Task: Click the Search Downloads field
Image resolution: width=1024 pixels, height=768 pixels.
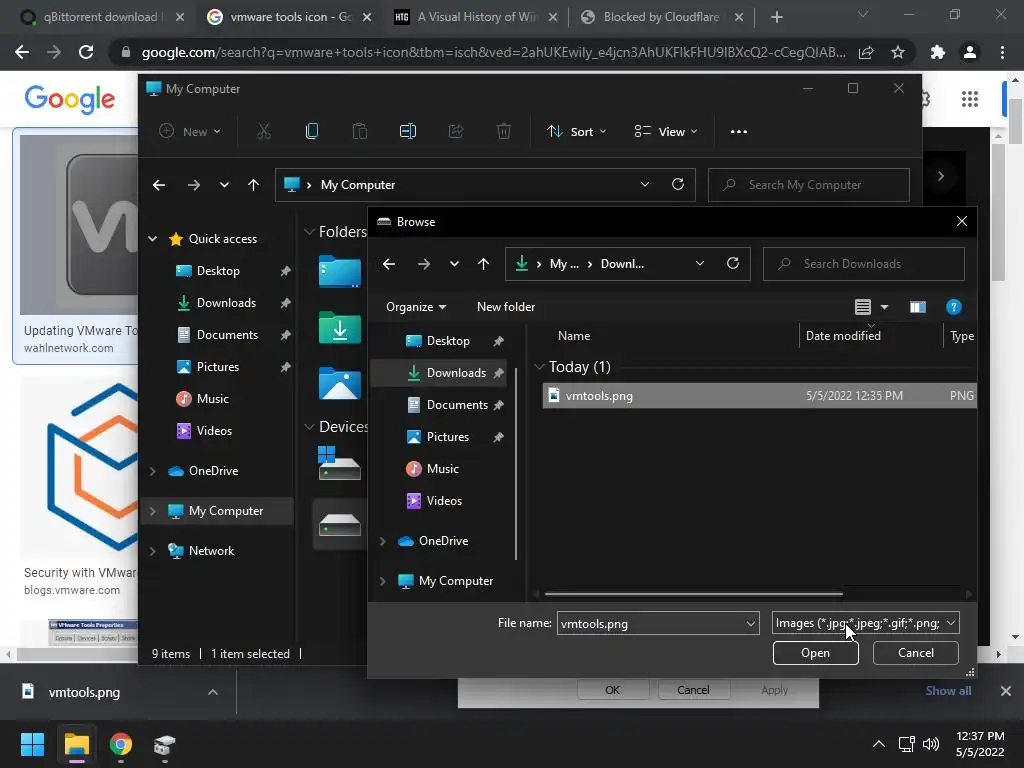Action: point(863,264)
